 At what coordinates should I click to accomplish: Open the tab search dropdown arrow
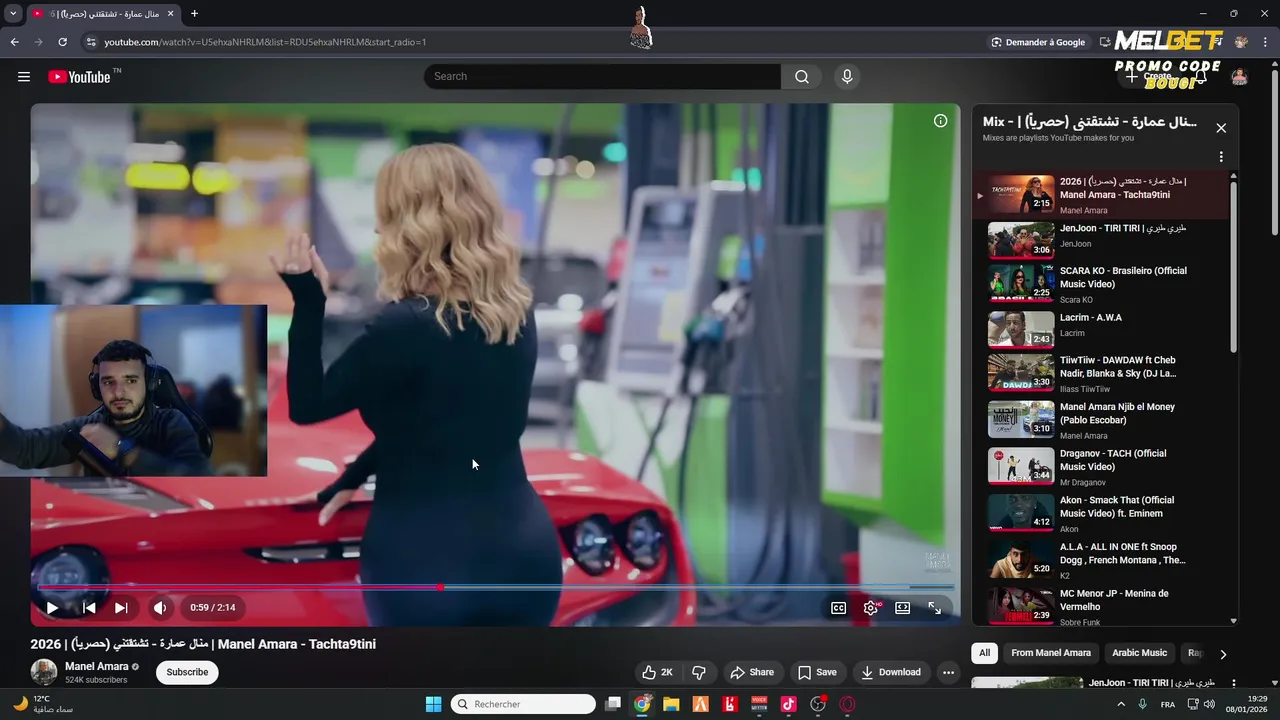(x=13, y=14)
